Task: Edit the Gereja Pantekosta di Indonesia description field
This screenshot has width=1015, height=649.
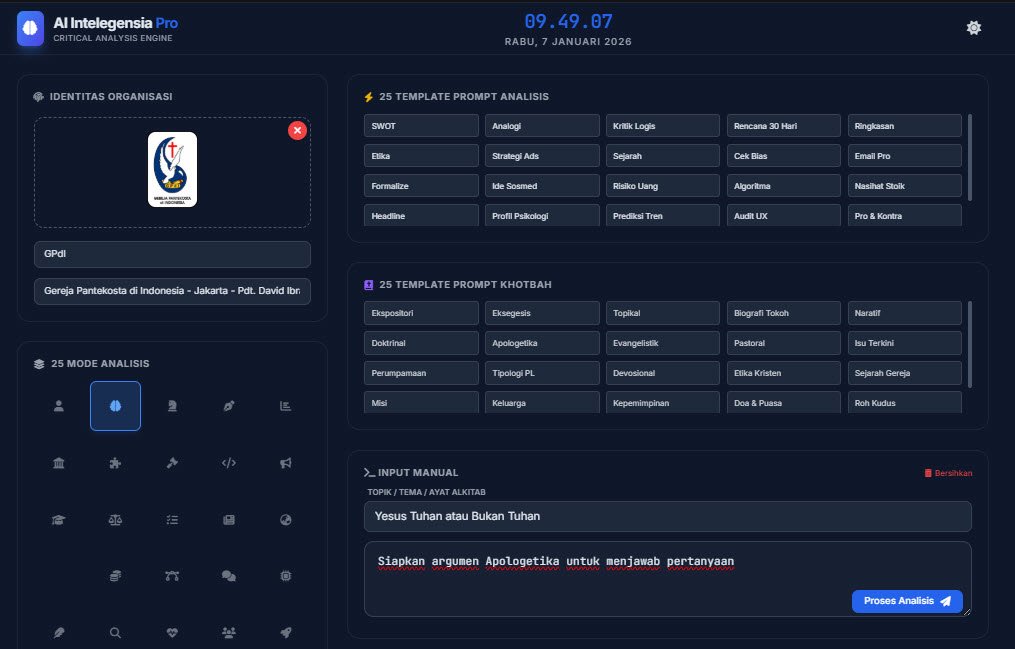Action: (172, 291)
